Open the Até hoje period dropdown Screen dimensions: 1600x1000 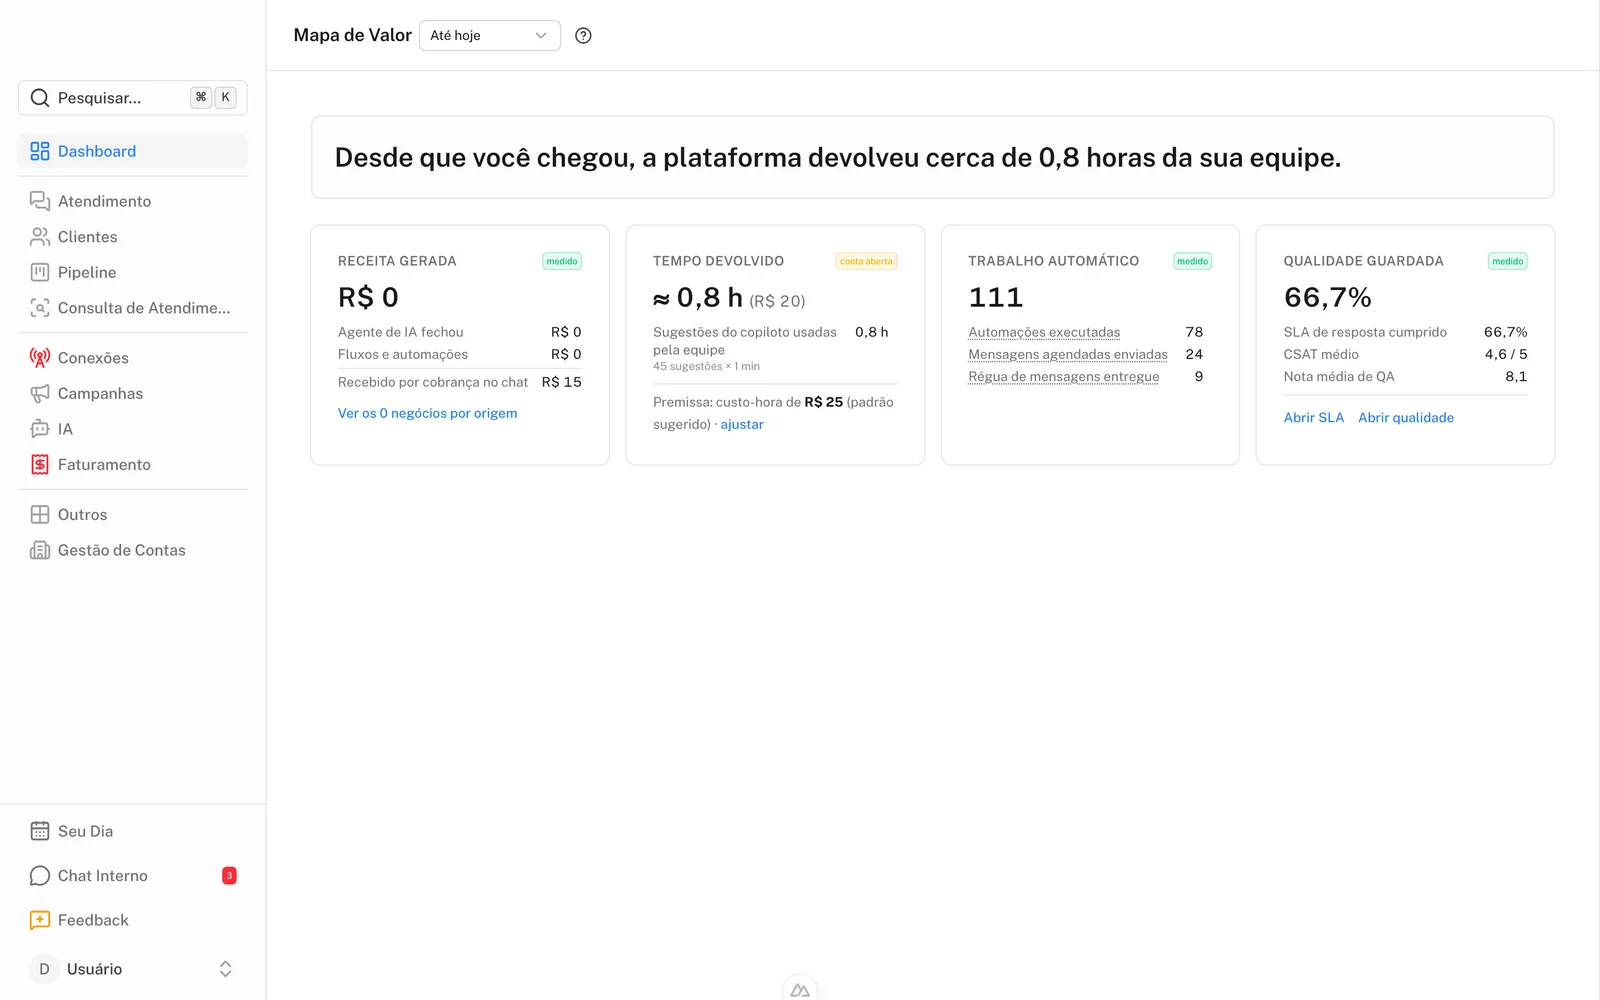[490, 36]
